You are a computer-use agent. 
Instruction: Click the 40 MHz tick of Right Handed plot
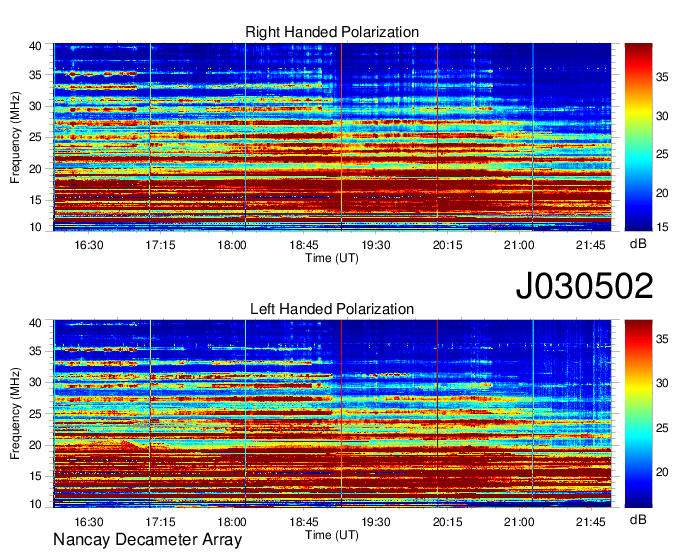click(x=36, y=46)
